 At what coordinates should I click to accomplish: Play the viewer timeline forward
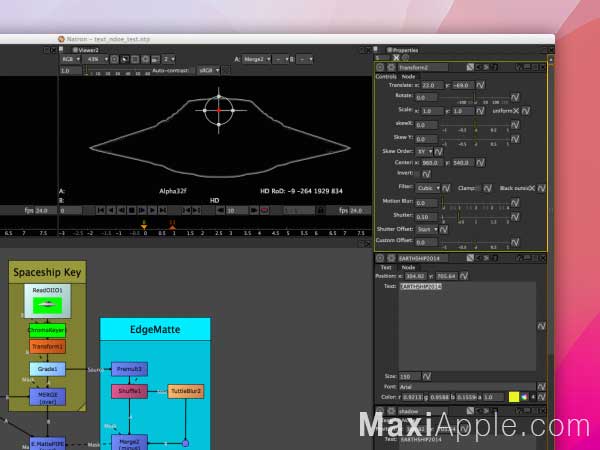pyautogui.click(x=152, y=210)
